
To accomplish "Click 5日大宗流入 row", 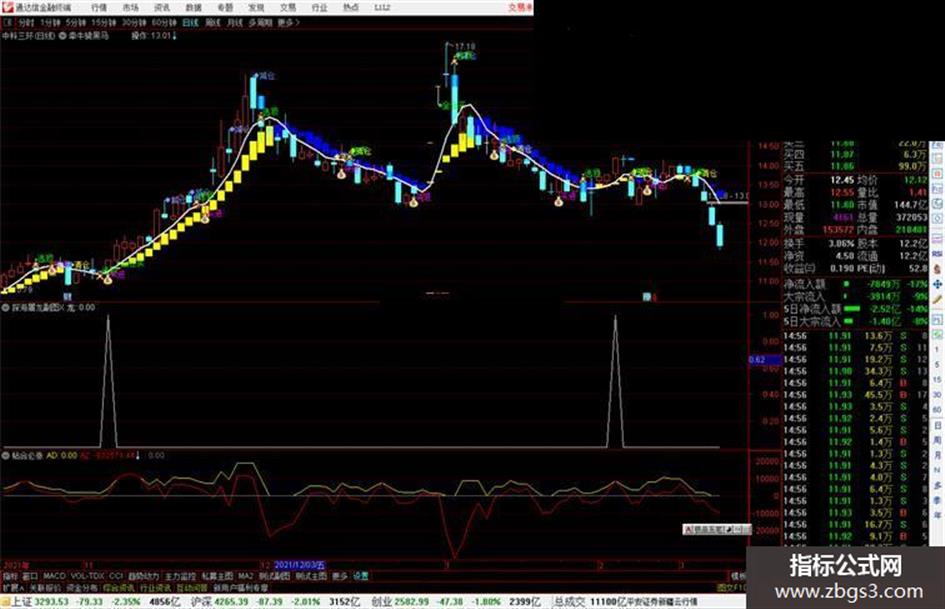I will [x=856, y=321].
